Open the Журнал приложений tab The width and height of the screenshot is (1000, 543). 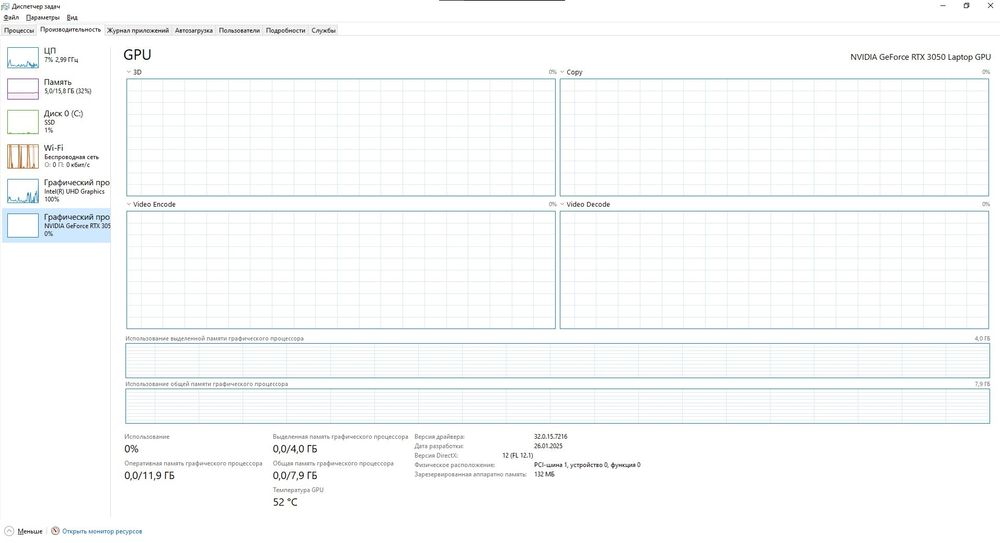138,30
